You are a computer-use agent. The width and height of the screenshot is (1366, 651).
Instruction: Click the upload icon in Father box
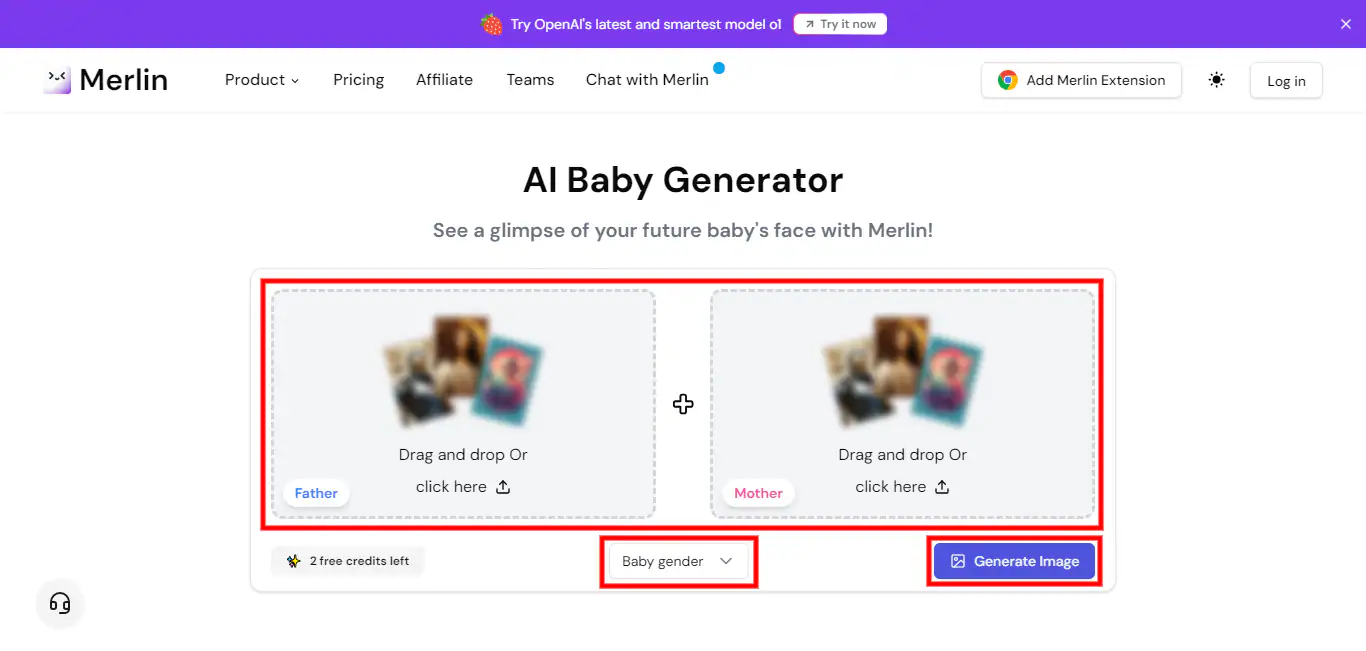(503, 487)
